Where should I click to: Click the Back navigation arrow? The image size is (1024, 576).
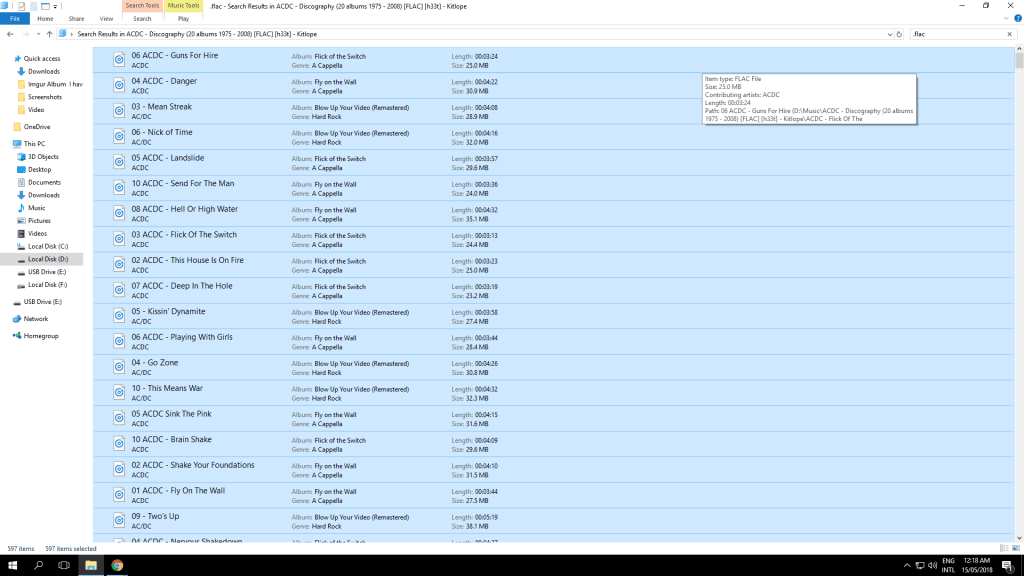click(x=10, y=33)
